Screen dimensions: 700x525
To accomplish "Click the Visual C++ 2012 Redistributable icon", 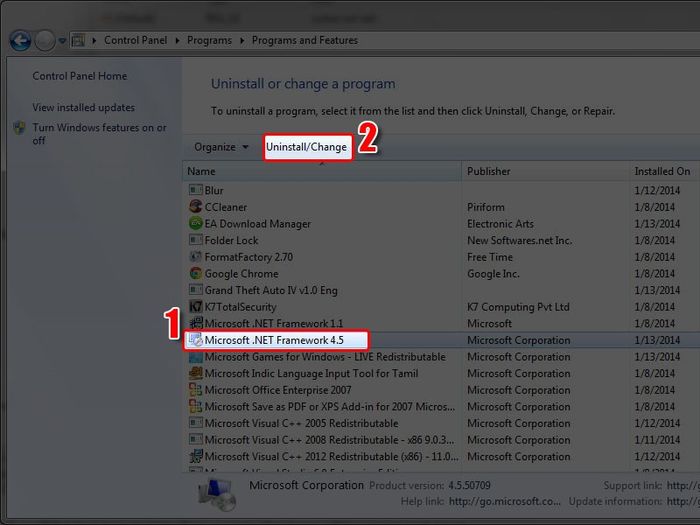I will (196, 456).
